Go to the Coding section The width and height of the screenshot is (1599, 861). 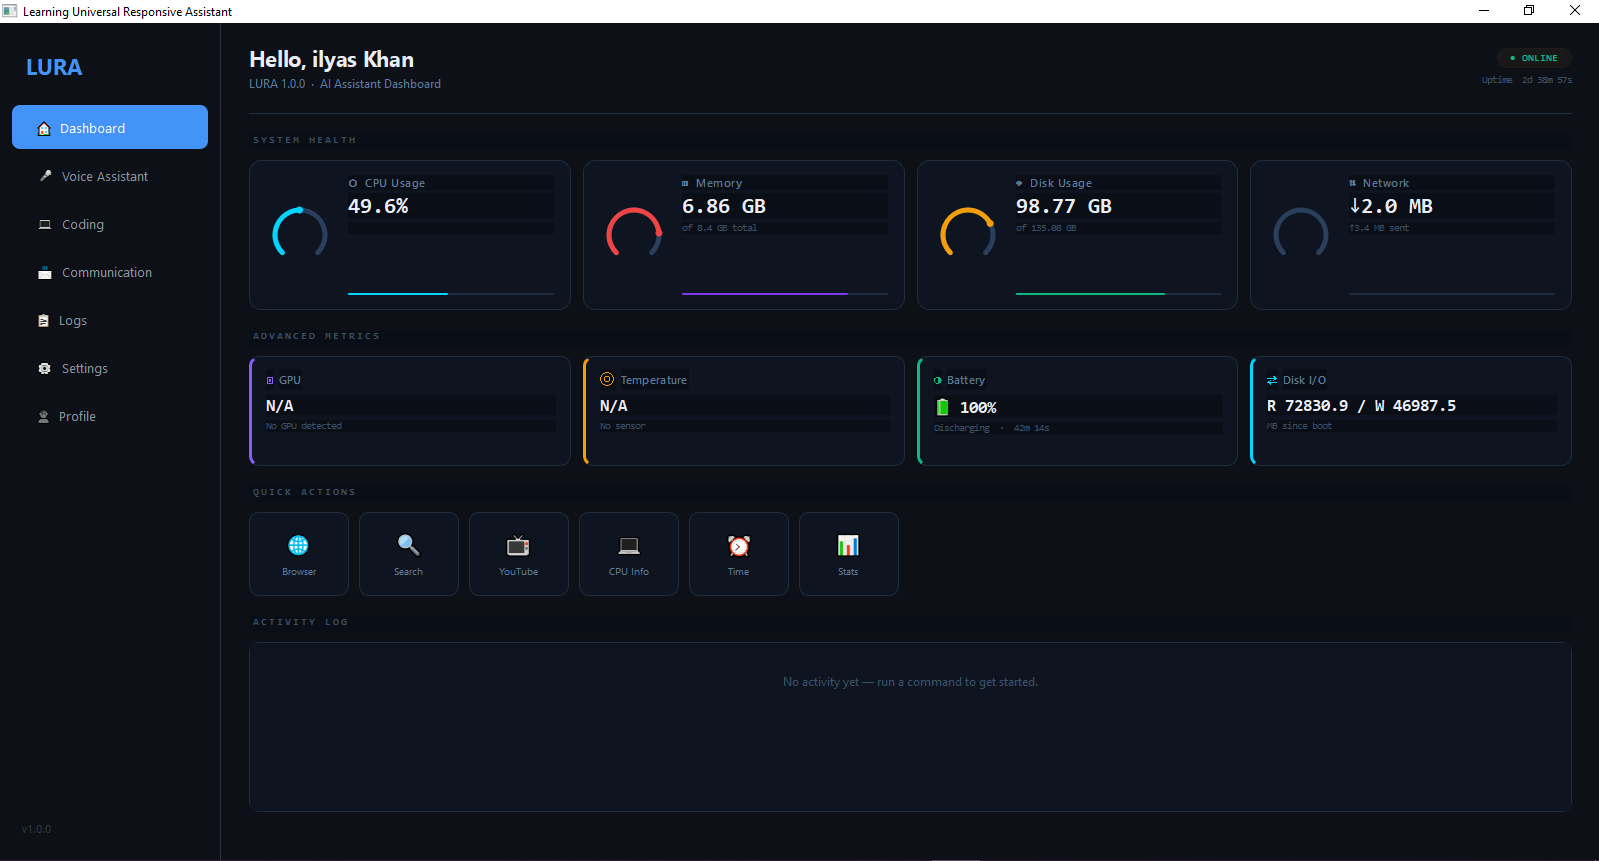point(110,224)
